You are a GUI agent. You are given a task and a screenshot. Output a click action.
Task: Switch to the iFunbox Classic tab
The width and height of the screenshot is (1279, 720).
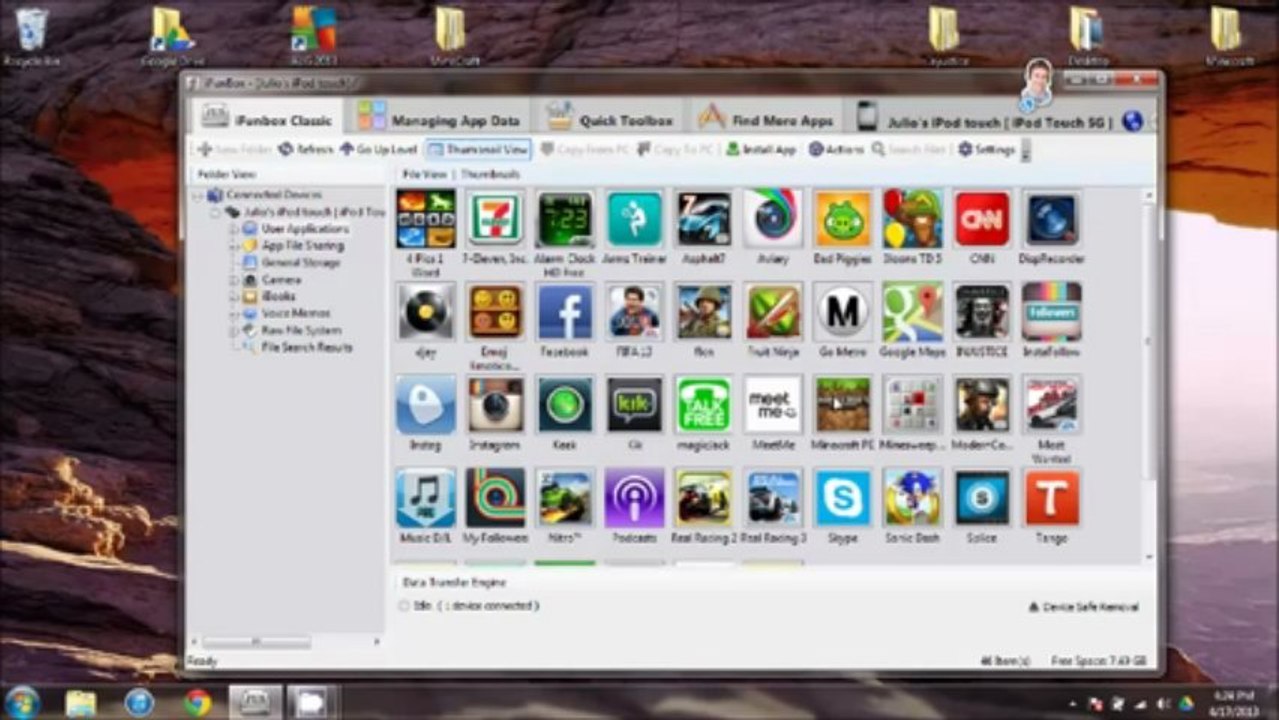pos(268,119)
